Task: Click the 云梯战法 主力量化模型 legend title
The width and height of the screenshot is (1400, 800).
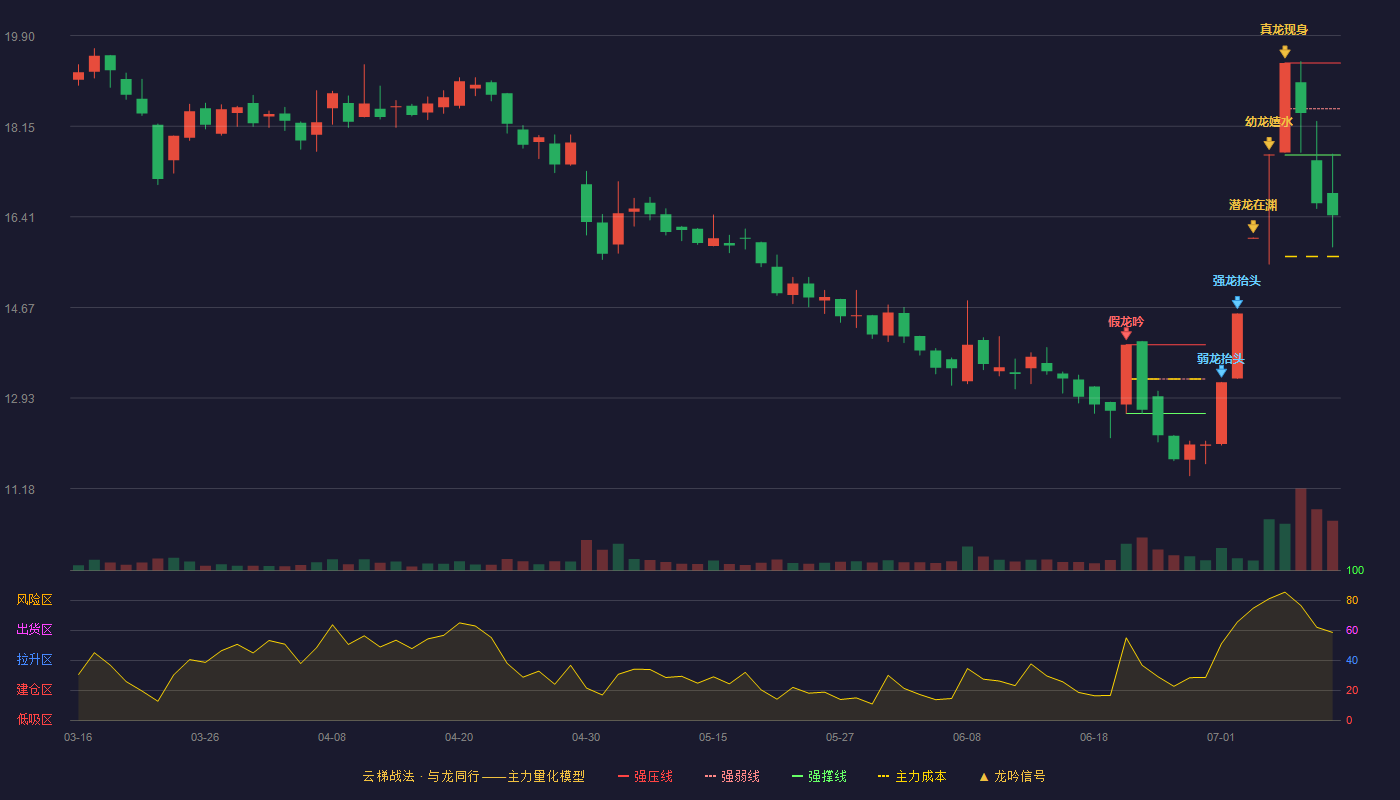Action: coord(474,776)
